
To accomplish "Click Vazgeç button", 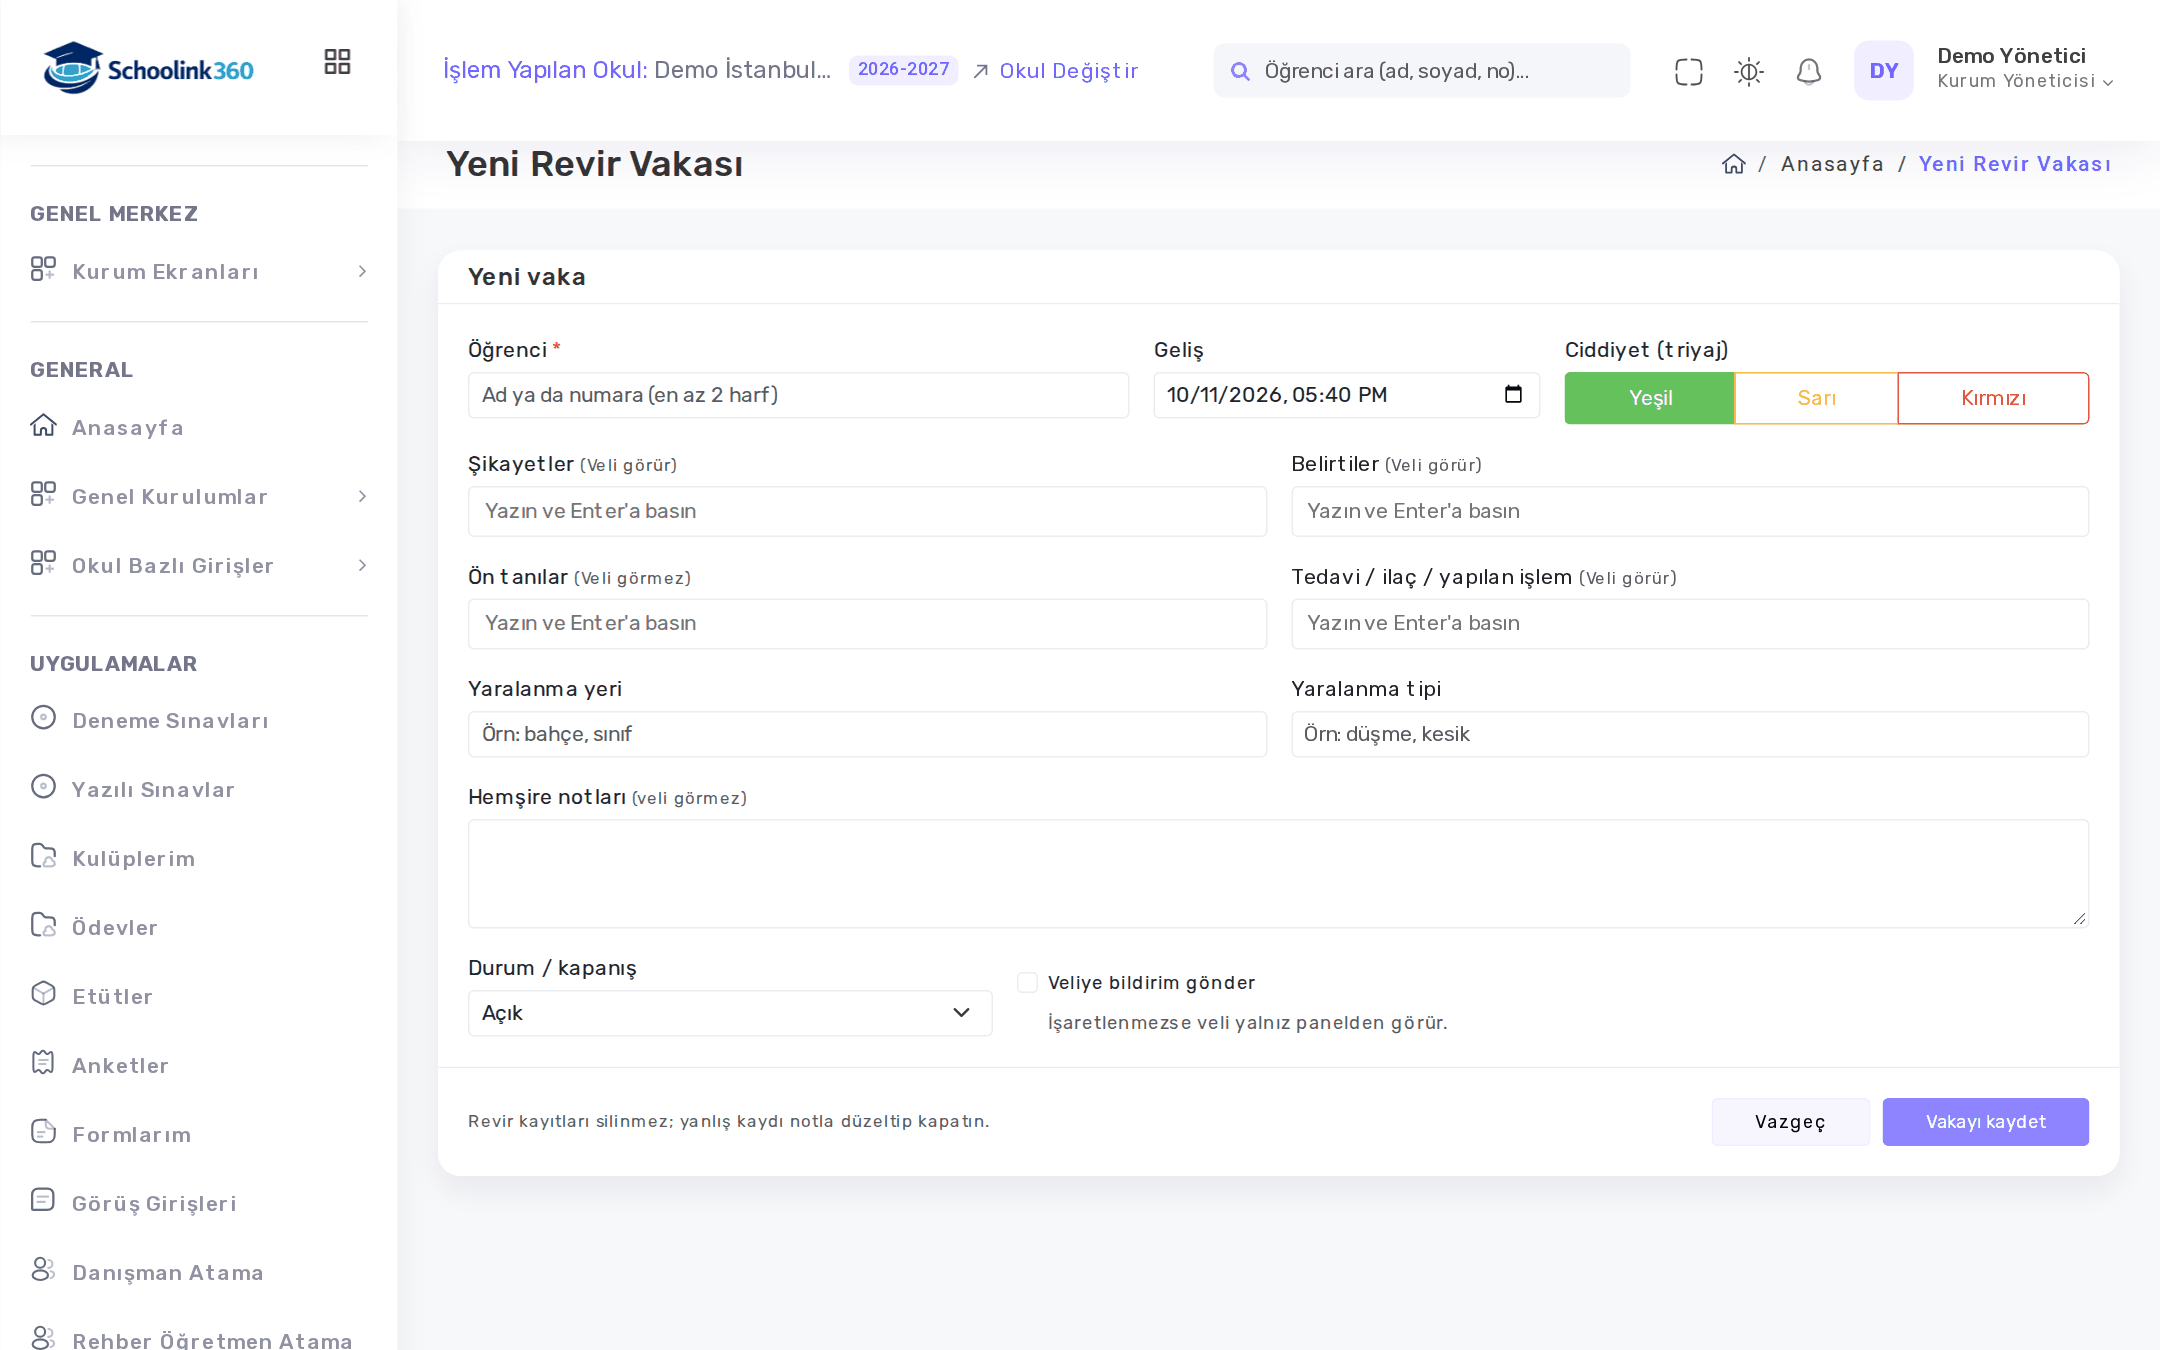I will tap(1790, 1122).
